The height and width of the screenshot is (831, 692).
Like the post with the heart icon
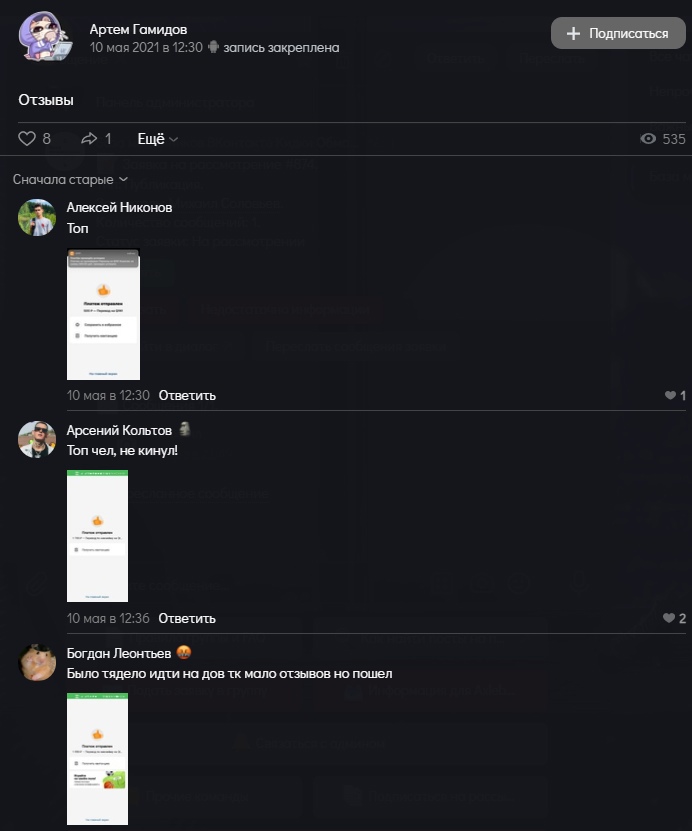[26, 138]
